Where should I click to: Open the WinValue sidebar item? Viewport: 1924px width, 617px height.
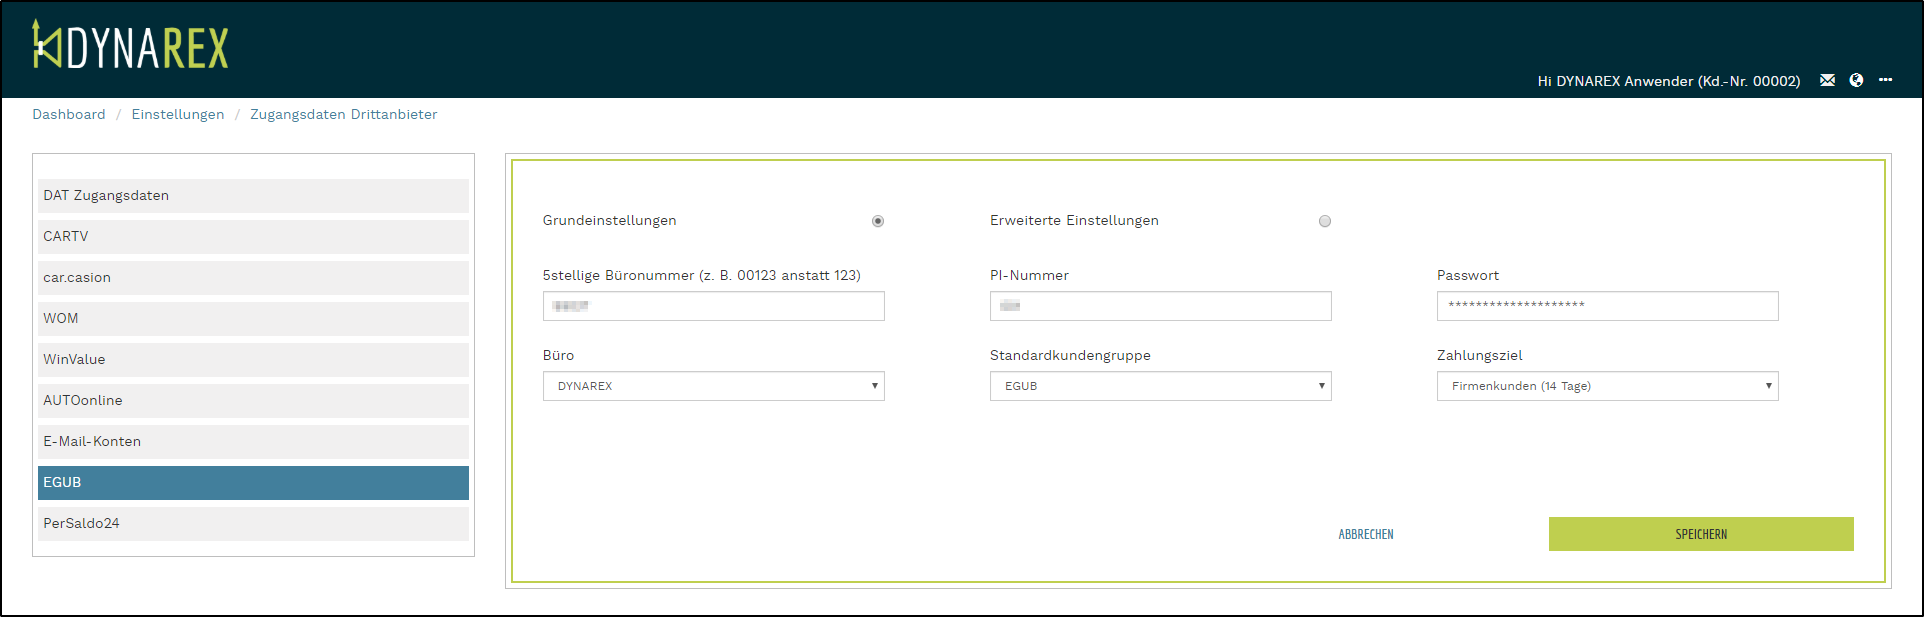[253, 360]
